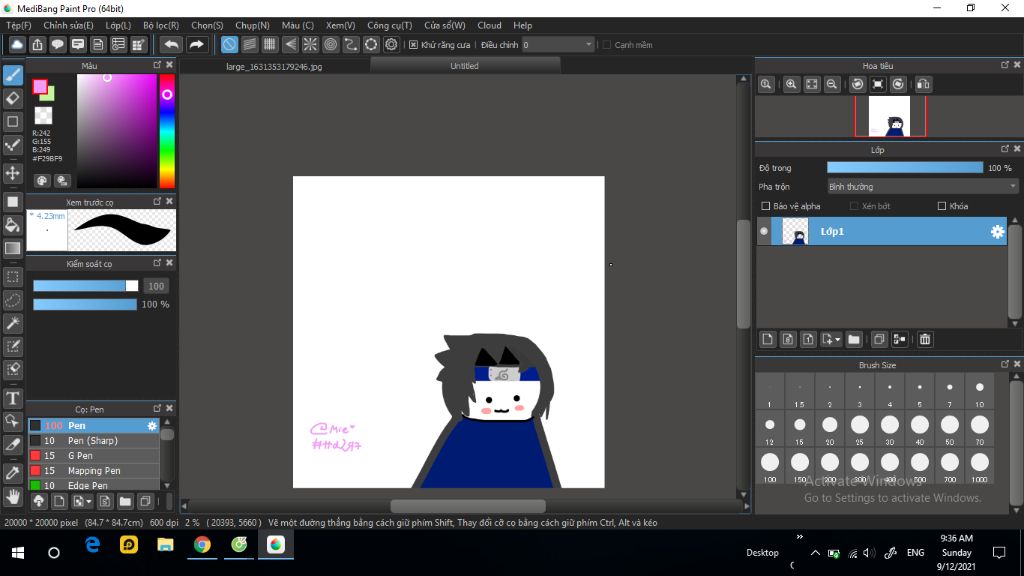Select the Magic Wand tool

pos(13,323)
